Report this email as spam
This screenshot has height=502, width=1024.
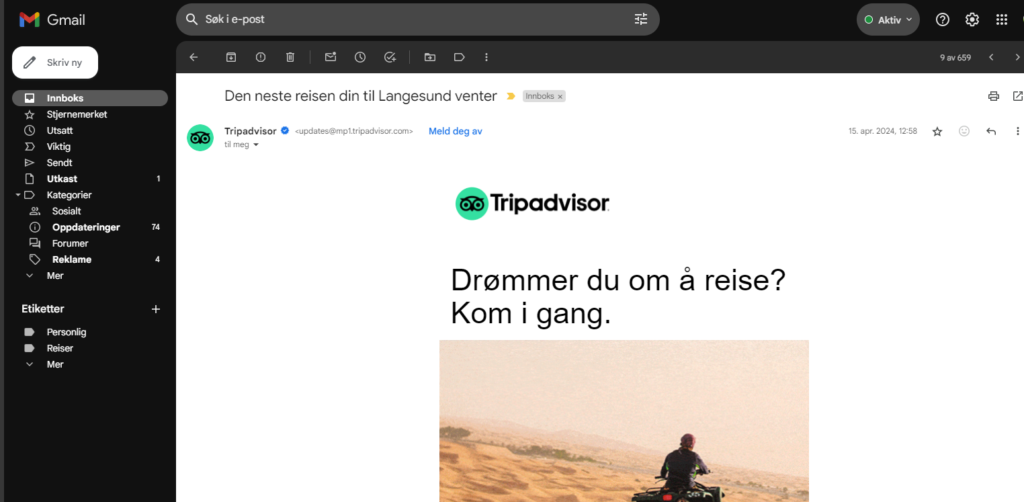click(x=260, y=57)
